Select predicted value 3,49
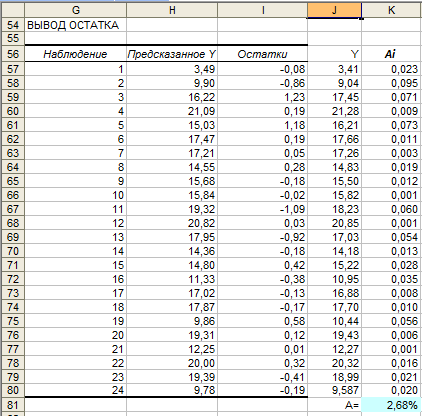422x416 pixels. 172,69
